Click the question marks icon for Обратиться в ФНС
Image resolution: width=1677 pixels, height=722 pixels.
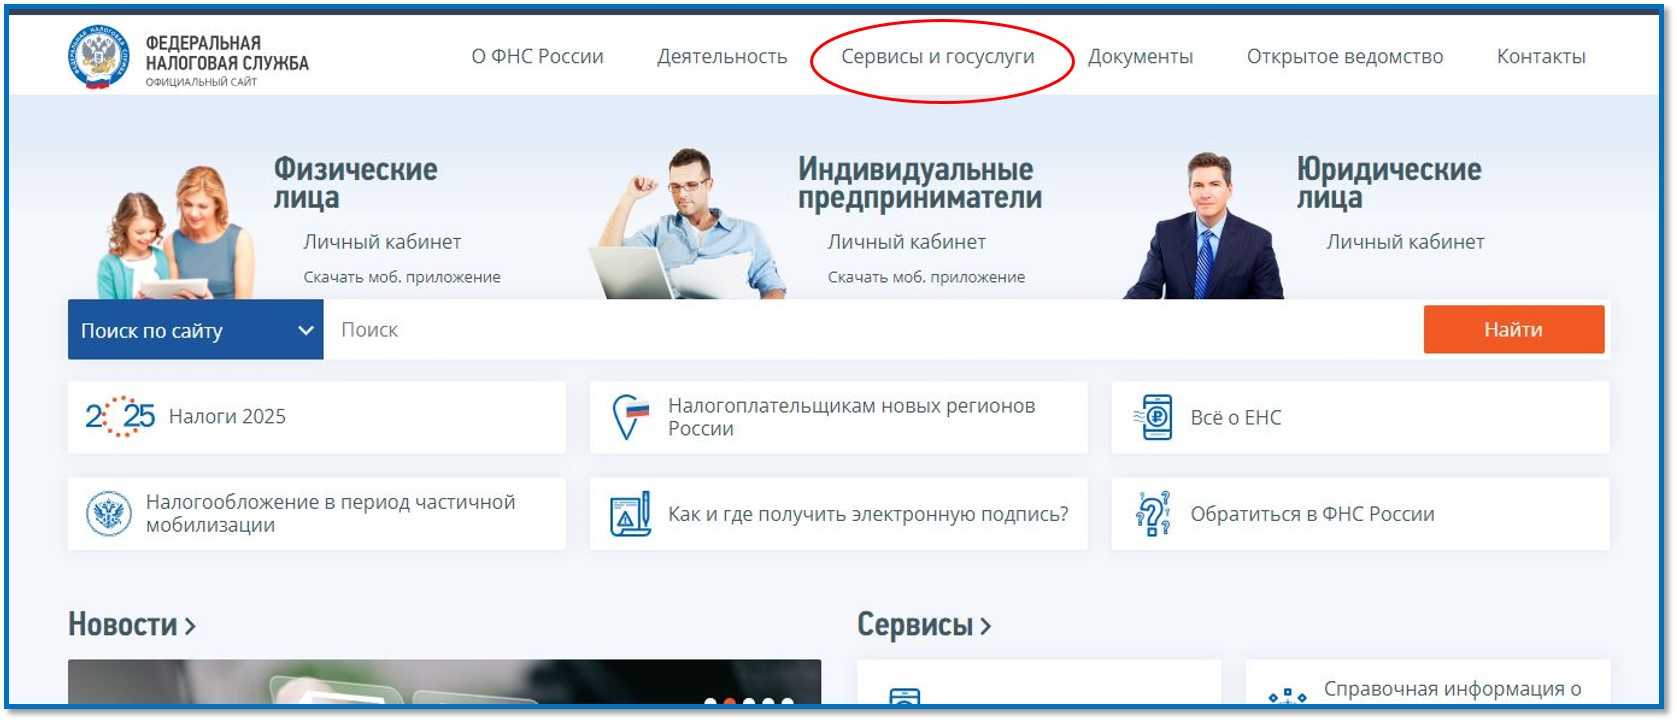coord(1153,514)
